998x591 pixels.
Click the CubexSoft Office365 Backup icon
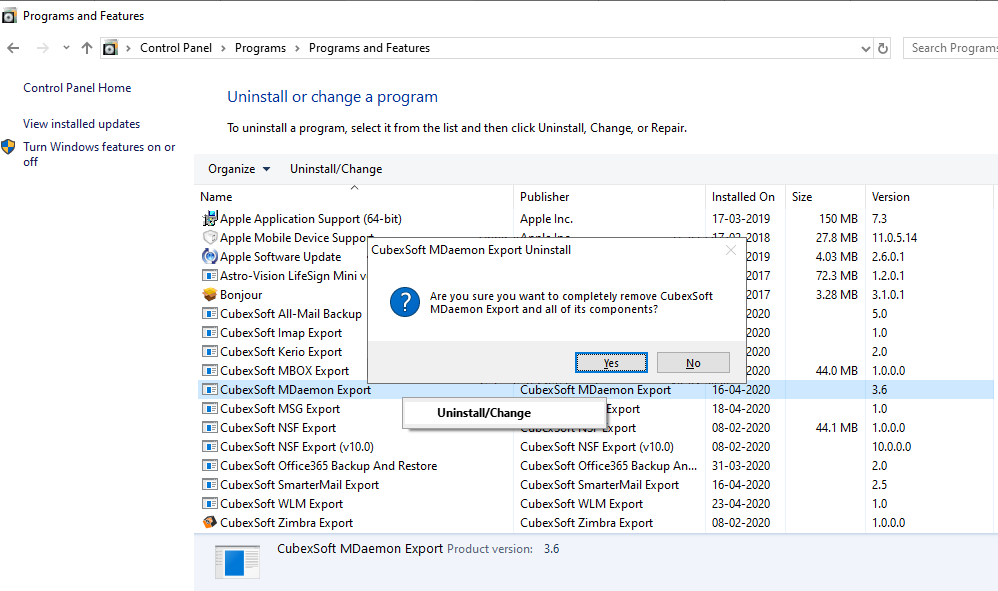209,466
